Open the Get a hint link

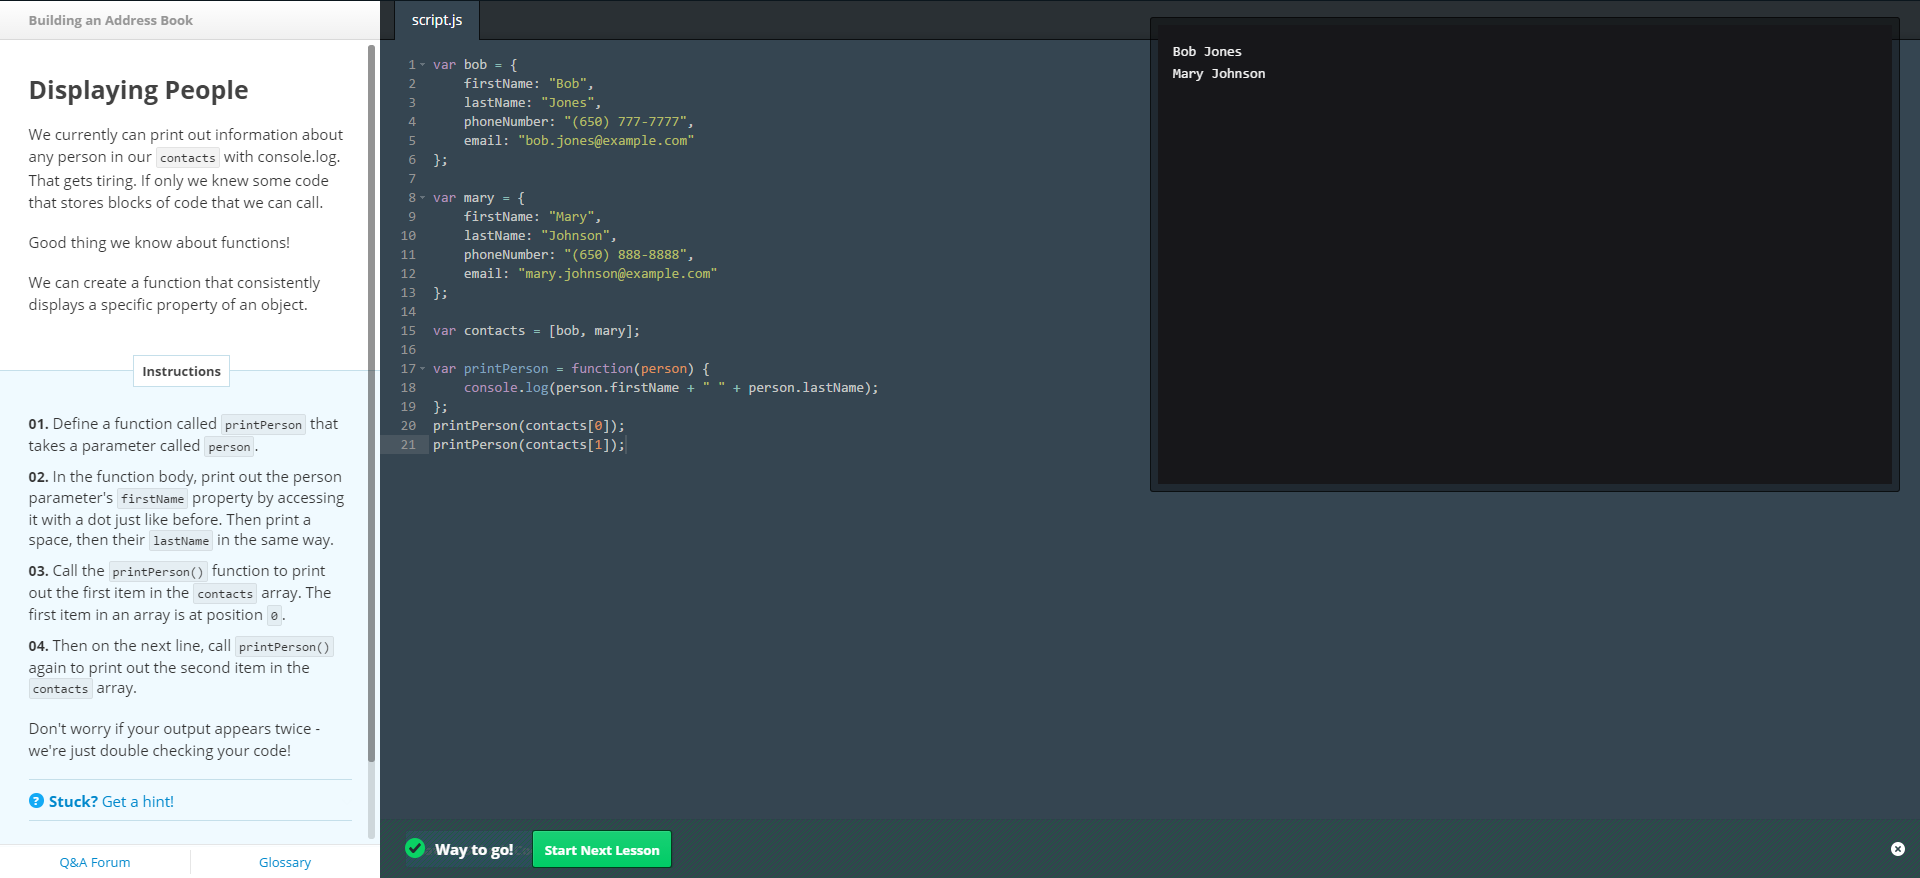click(138, 801)
